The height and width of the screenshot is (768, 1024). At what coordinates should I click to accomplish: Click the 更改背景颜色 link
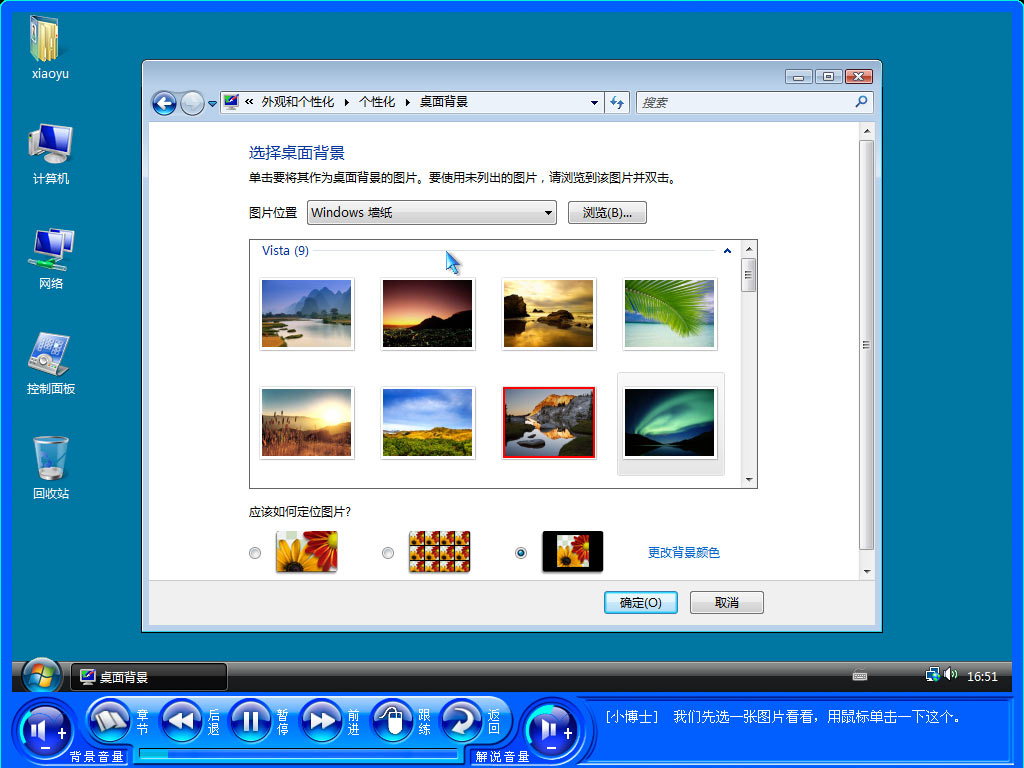coord(684,552)
